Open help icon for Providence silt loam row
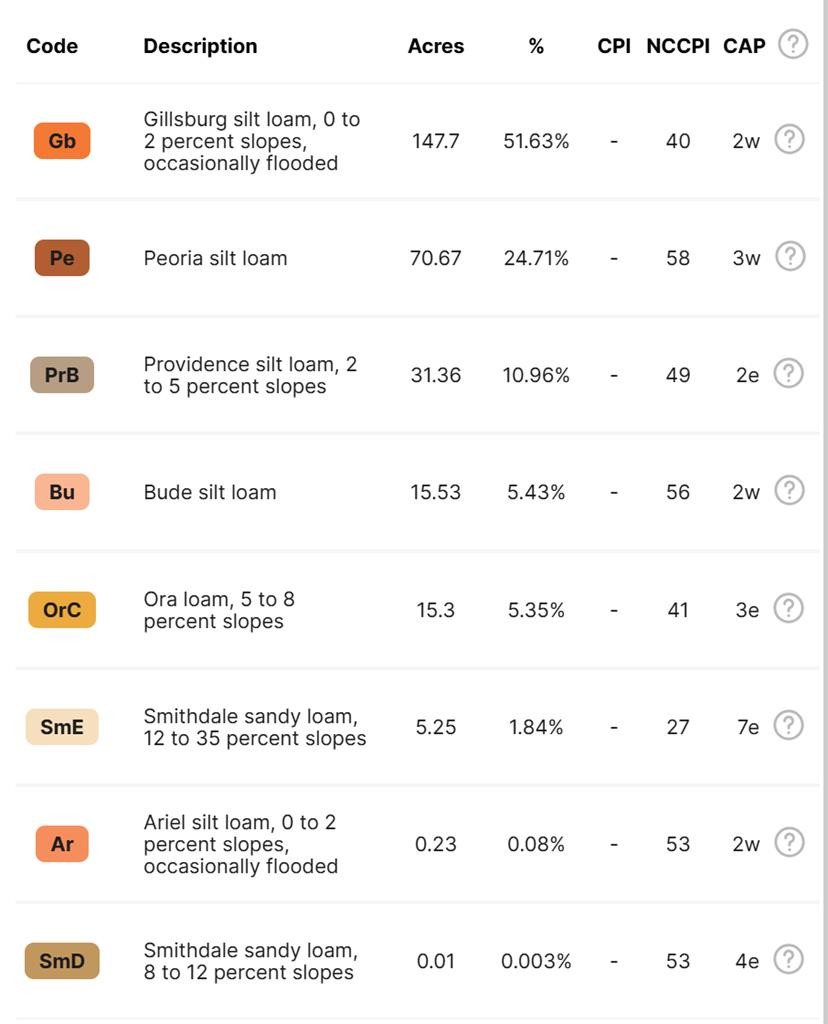This screenshot has height=1024, width=828. [789, 374]
